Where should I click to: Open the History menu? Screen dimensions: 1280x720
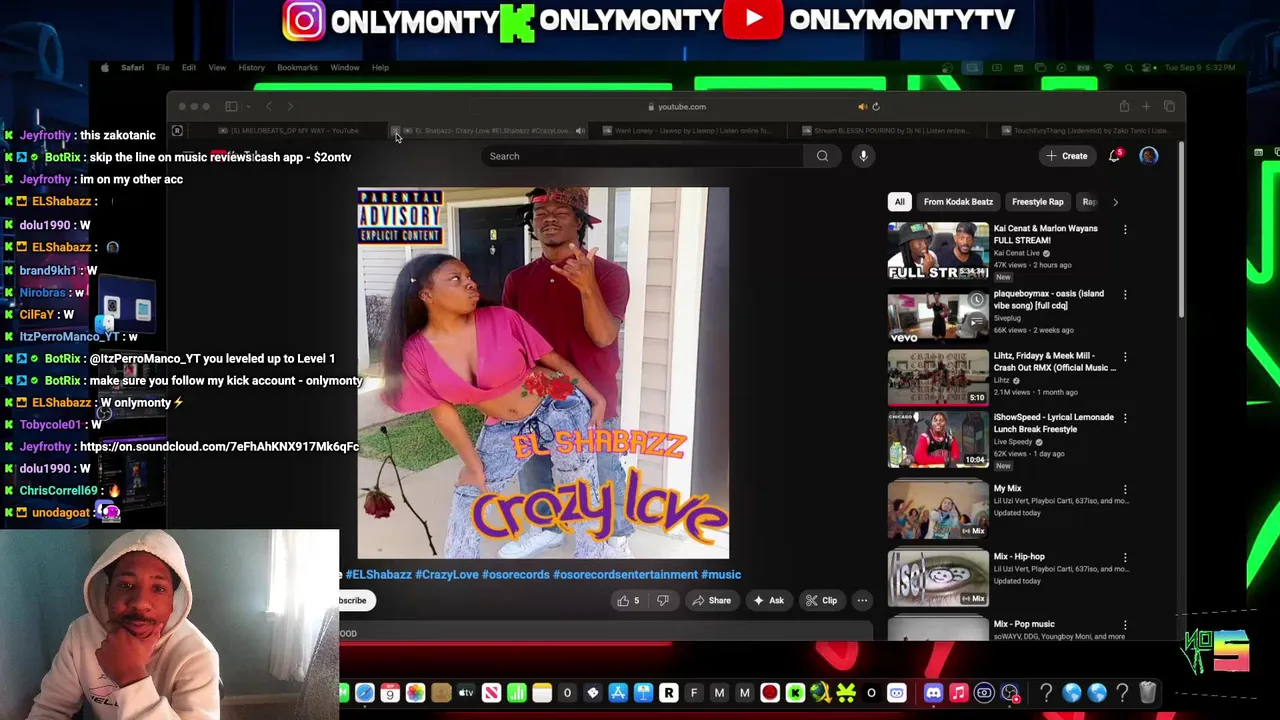pos(251,68)
